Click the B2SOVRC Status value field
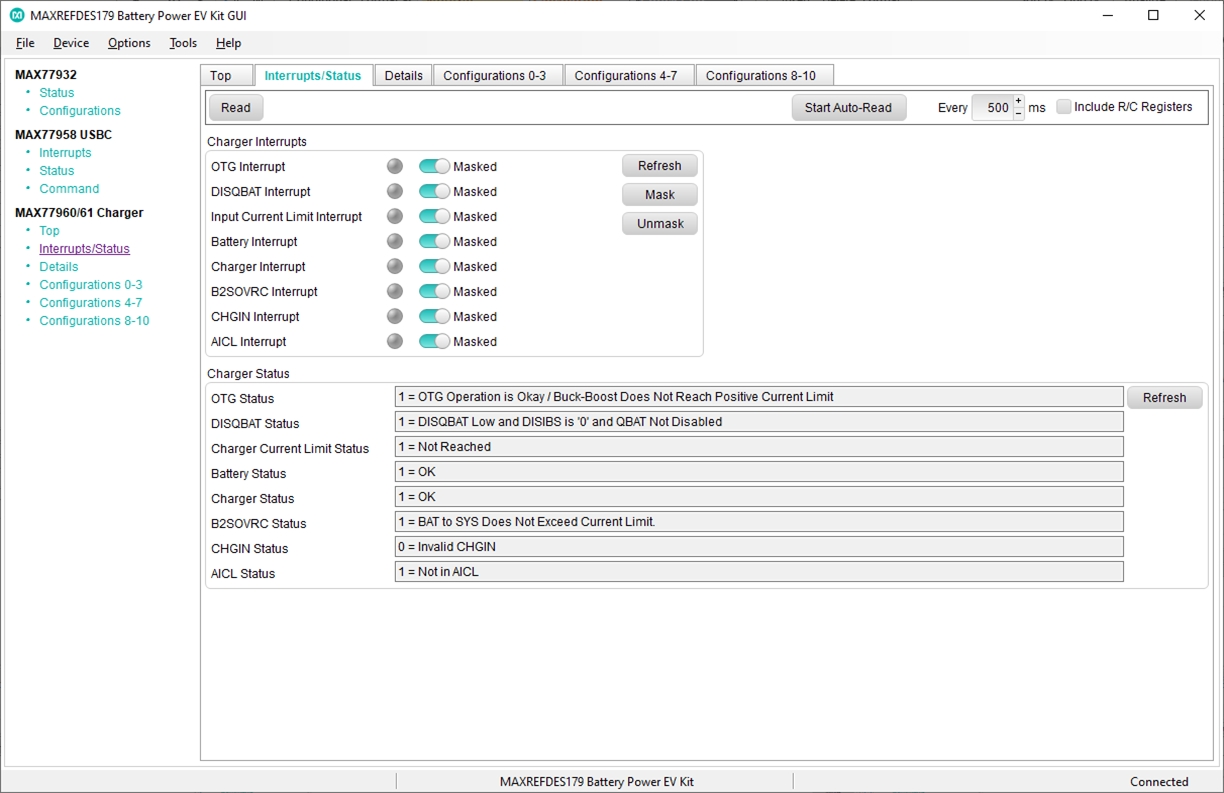Viewport: 1224px width, 793px height. click(759, 522)
